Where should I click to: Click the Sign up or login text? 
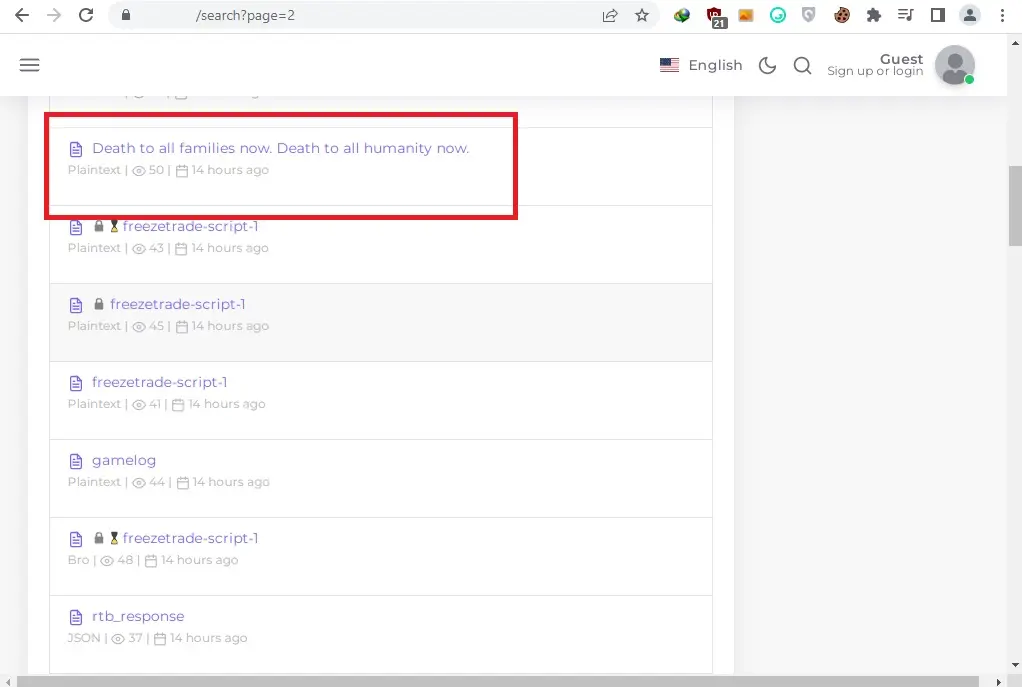[x=875, y=71]
